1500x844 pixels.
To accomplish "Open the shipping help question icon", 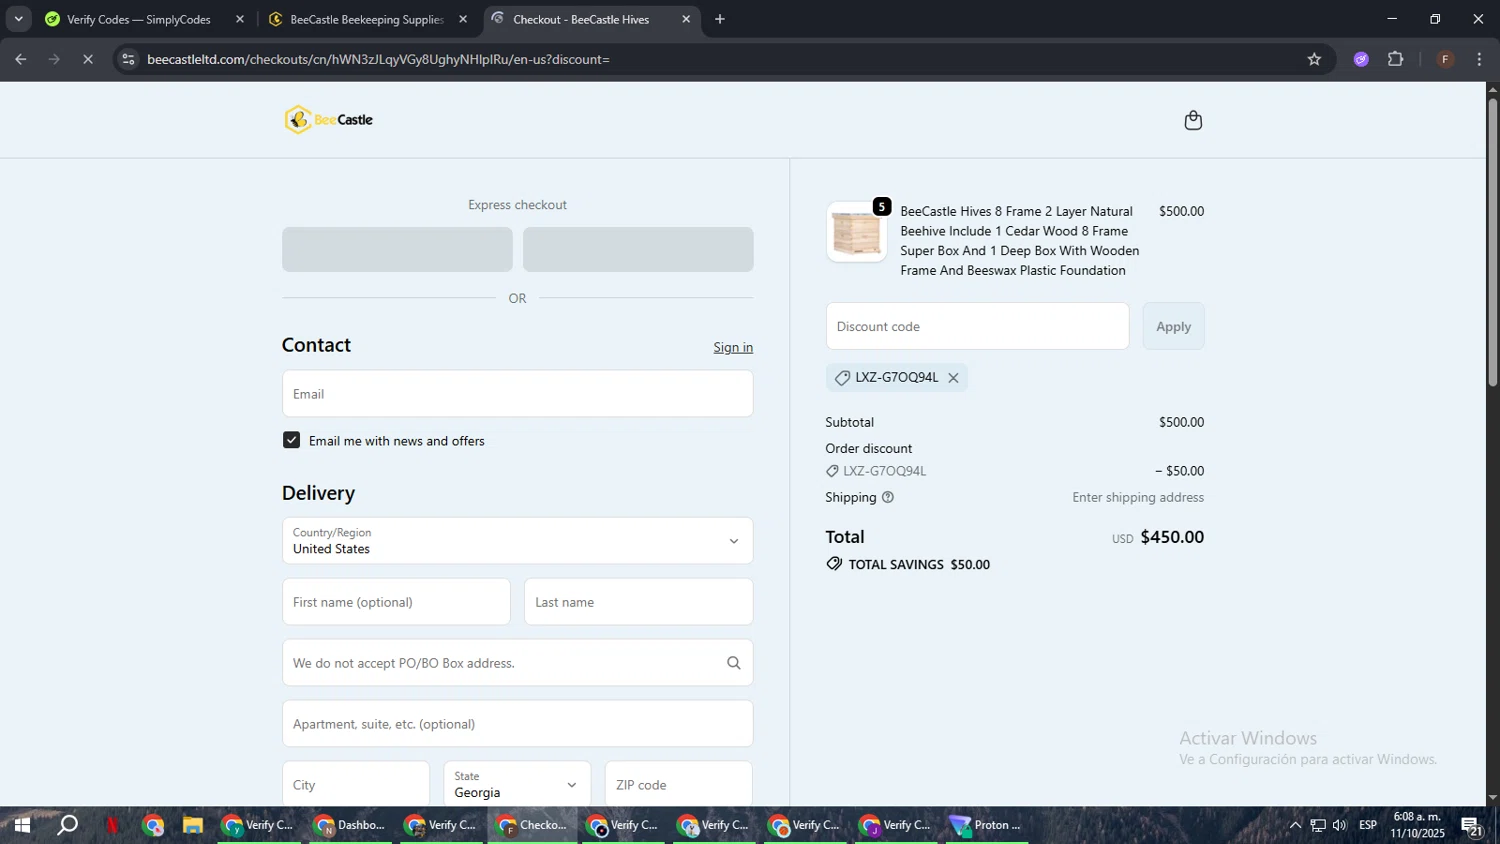I will coord(887,497).
